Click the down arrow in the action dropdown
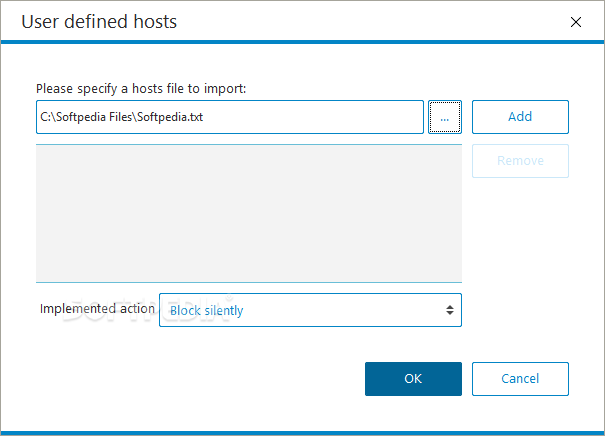The height and width of the screenshot is (436, 605). (450, 313)
